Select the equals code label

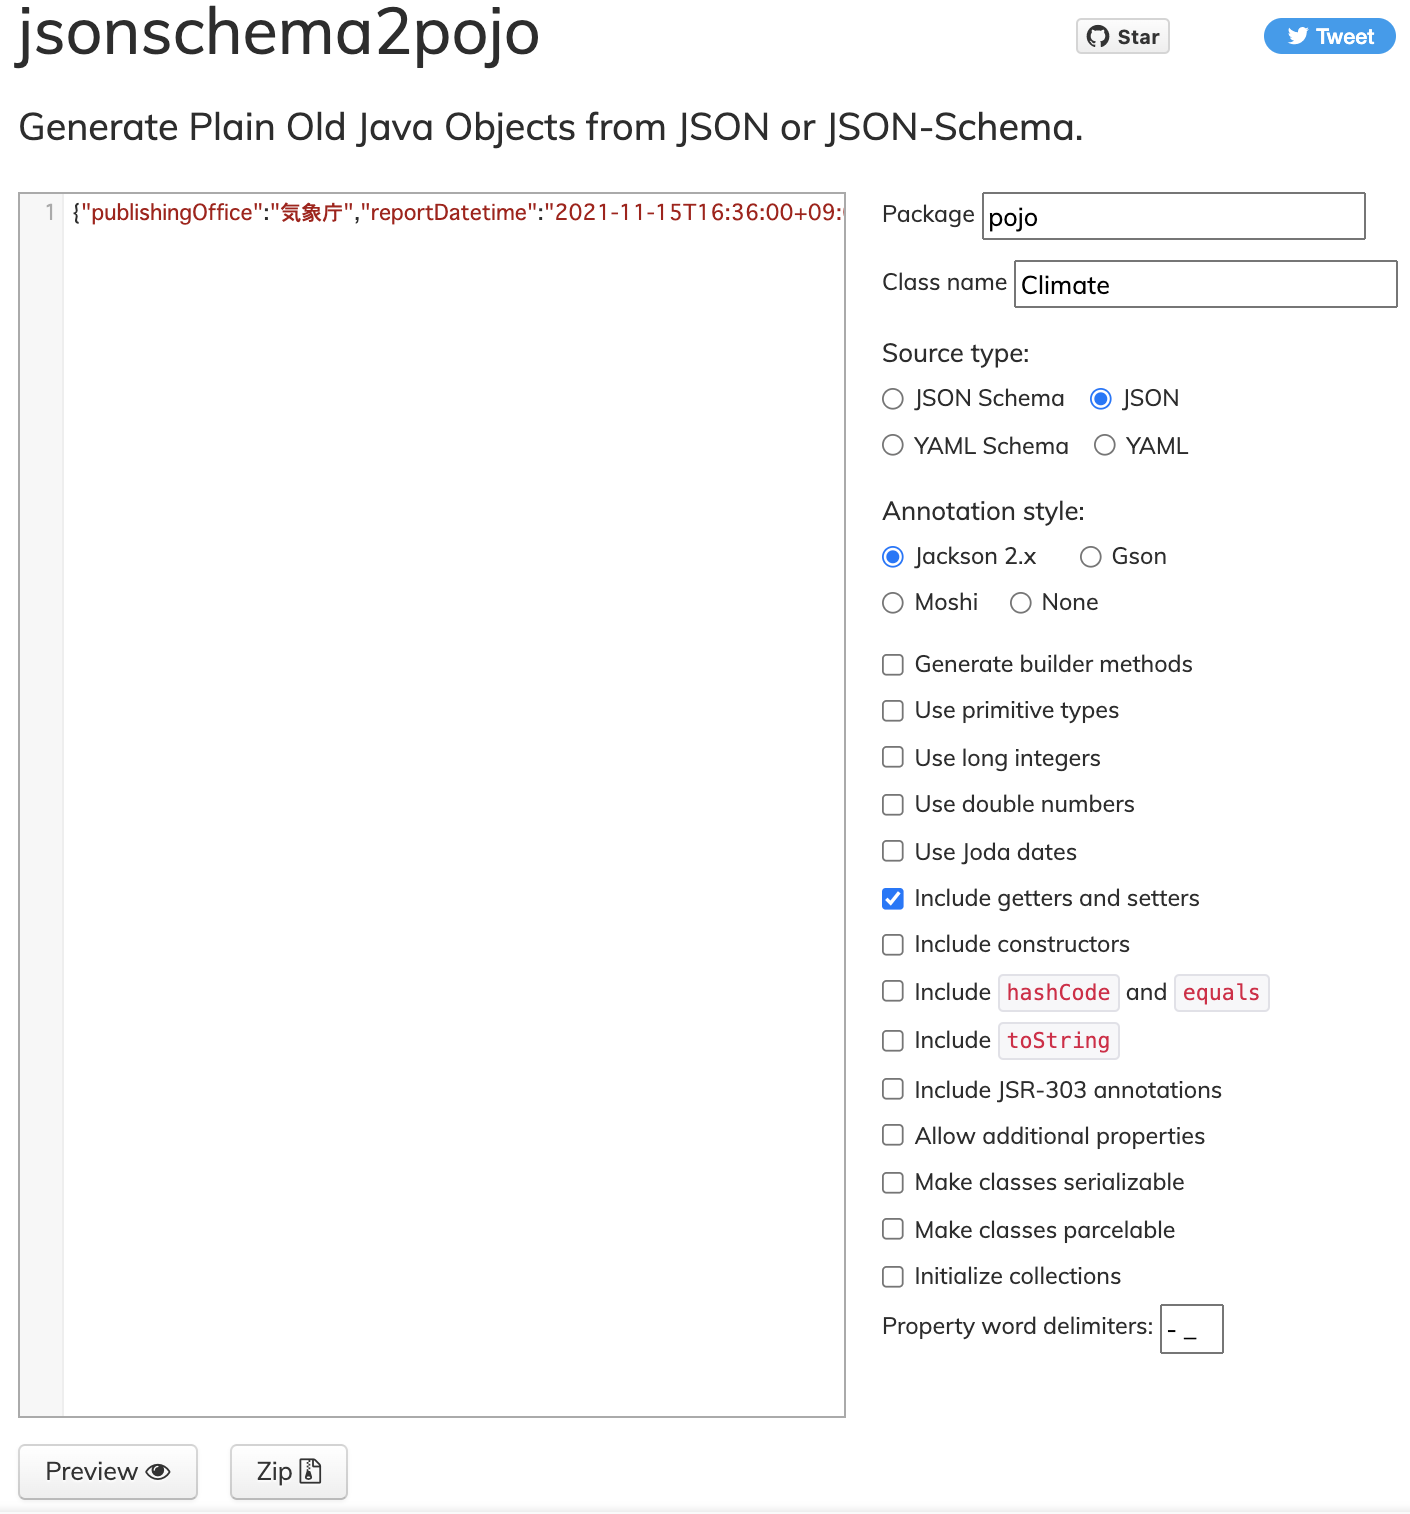(1221, 992)
